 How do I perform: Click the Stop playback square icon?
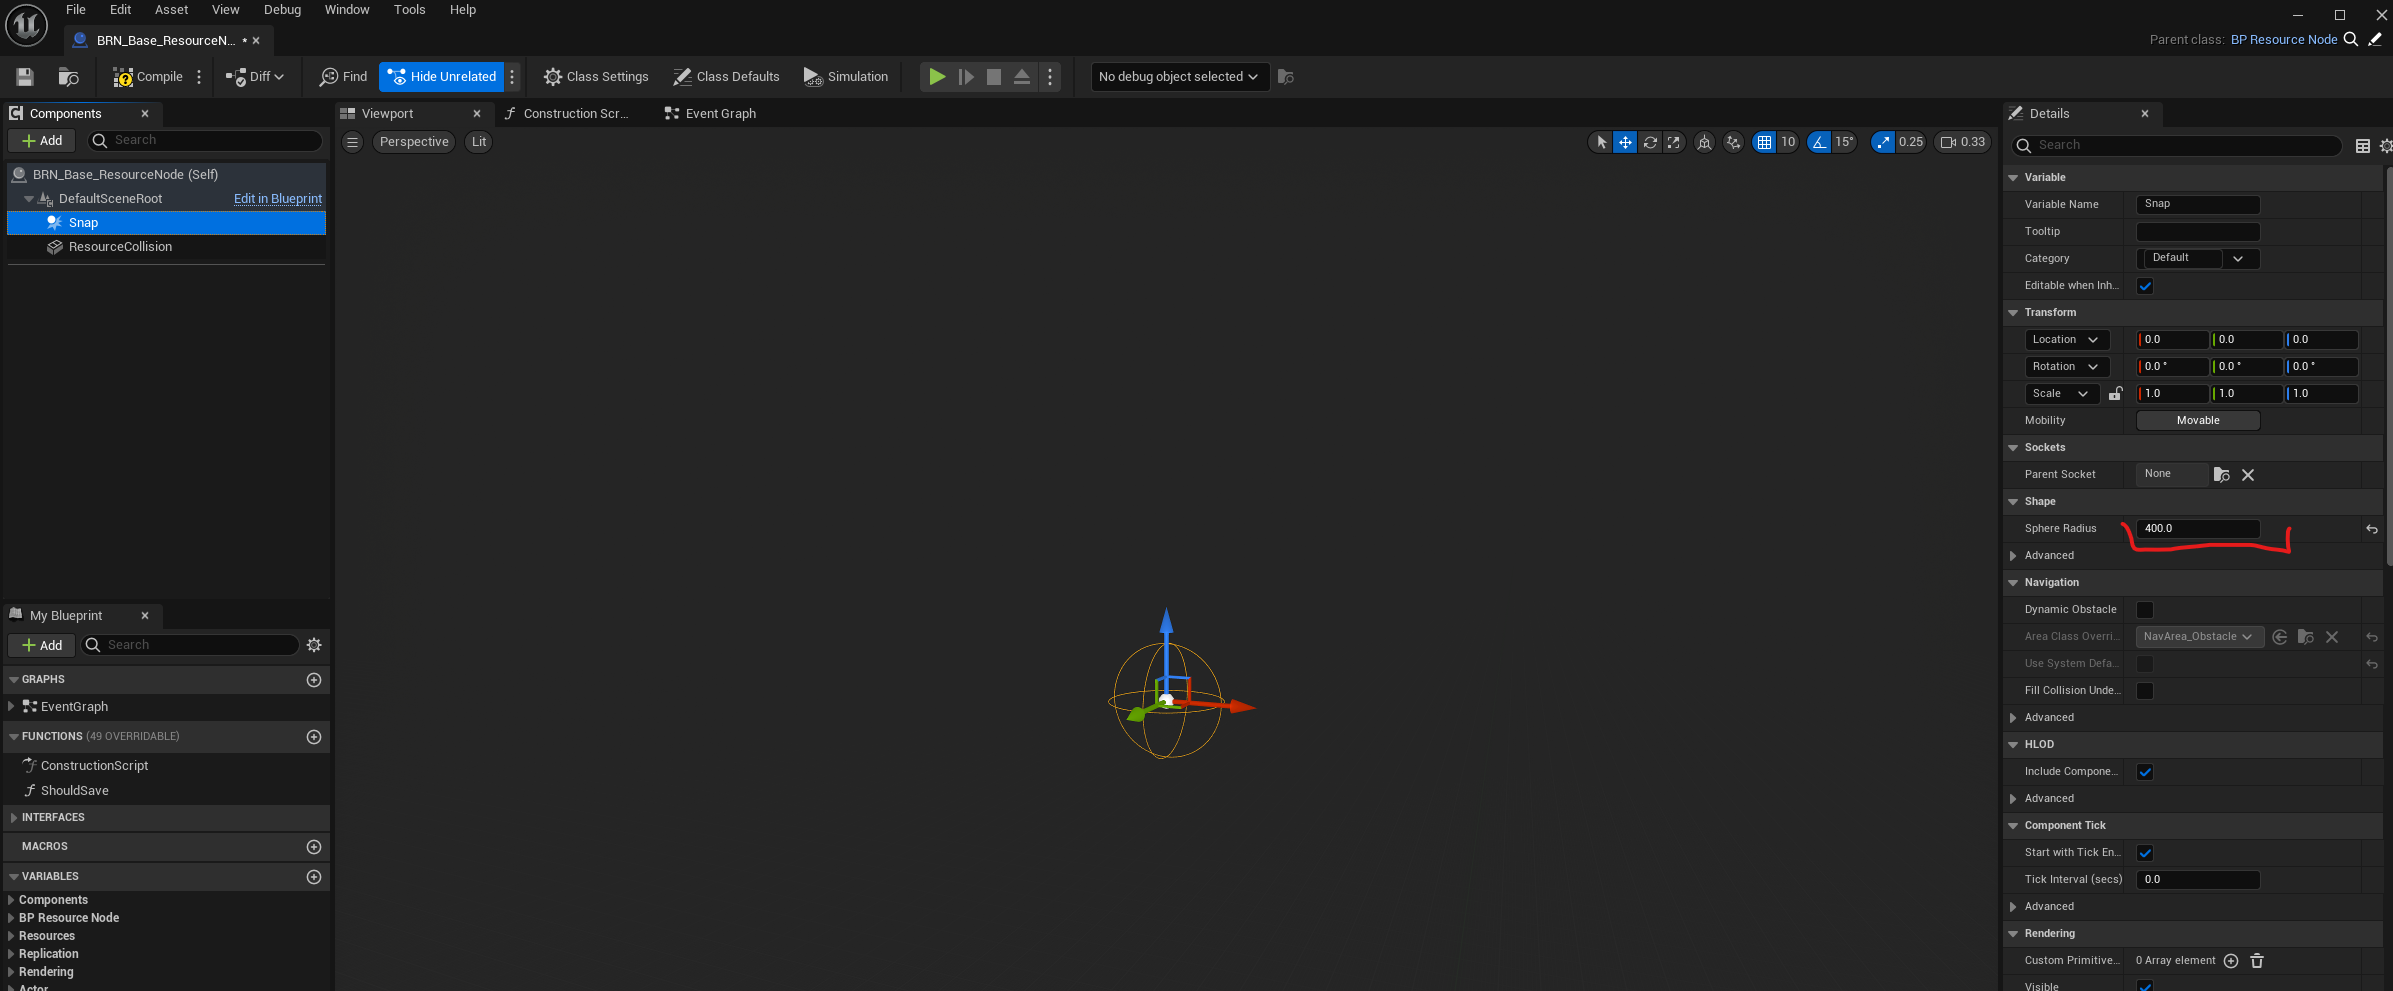[994, 77]
